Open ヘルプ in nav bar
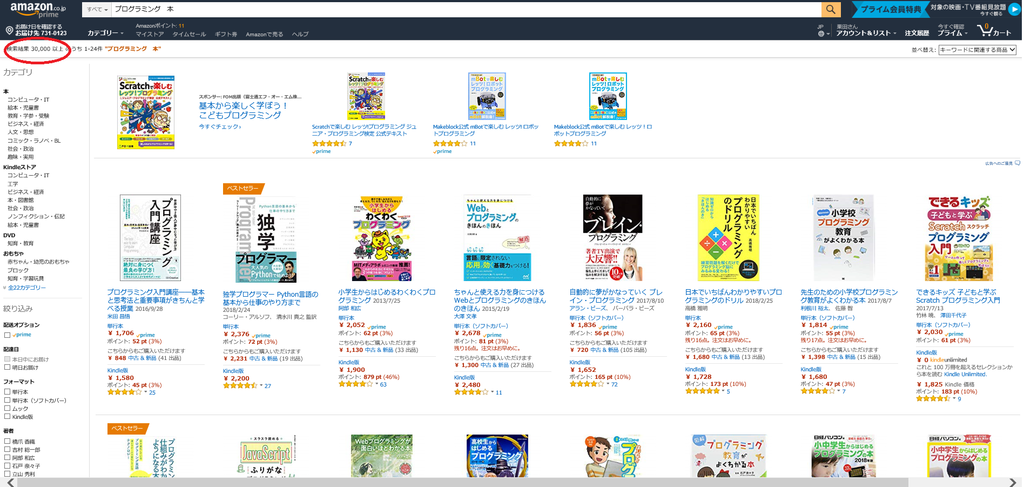This screenshot has width=1024, height=487. click(300, 34)
